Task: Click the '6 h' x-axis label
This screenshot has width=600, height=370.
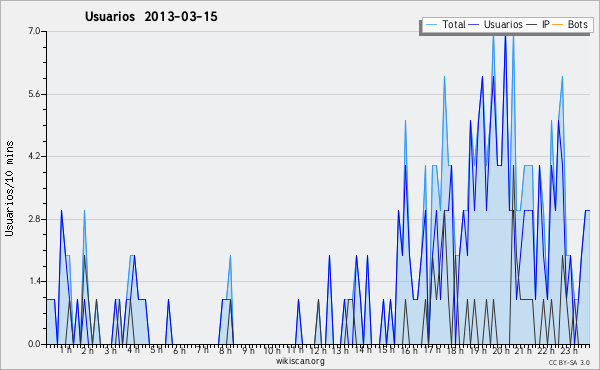Action: 179,350
